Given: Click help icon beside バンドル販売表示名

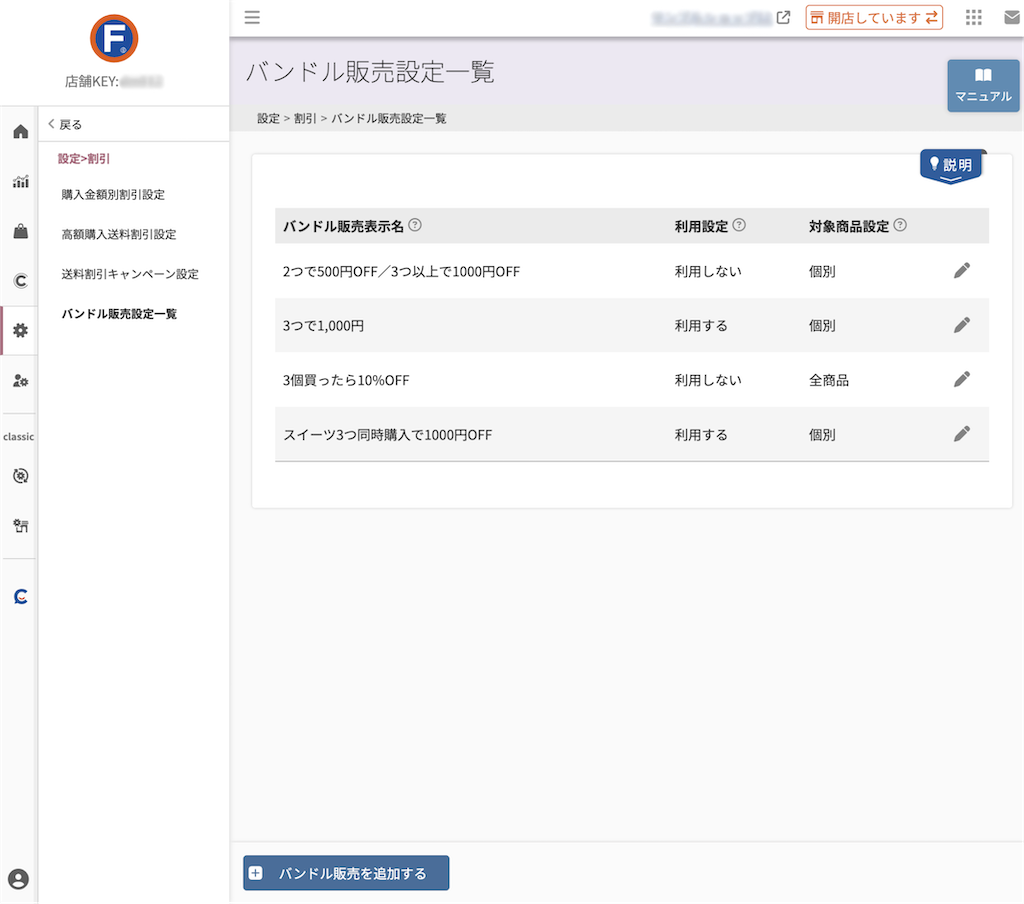Looking at the screenshot, I should click(x=415, y=225).
